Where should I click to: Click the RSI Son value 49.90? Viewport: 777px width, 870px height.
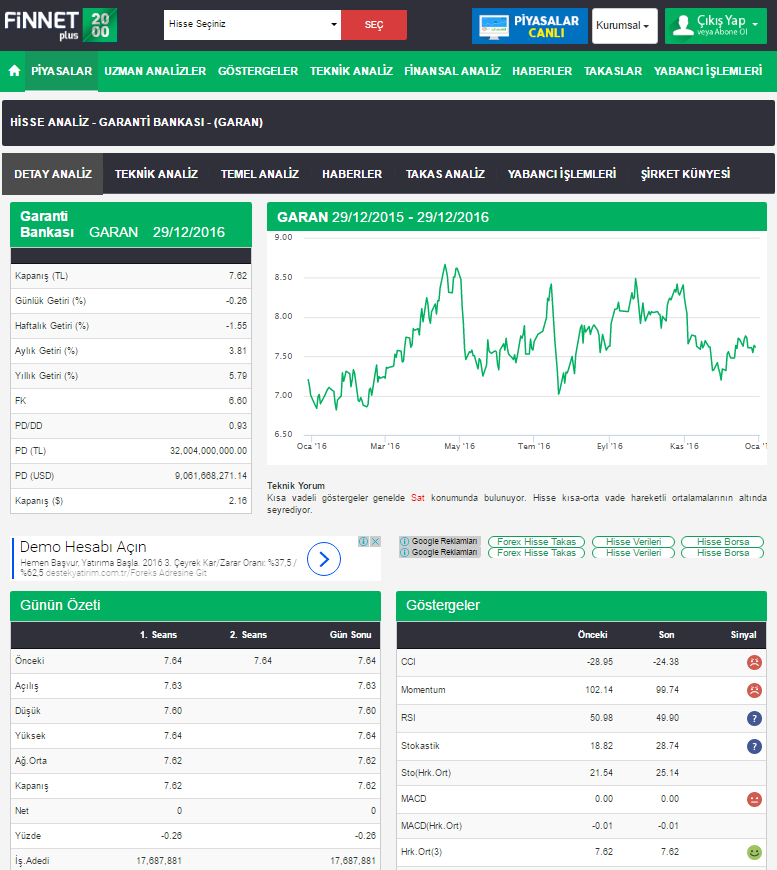[x=667, y=717]
